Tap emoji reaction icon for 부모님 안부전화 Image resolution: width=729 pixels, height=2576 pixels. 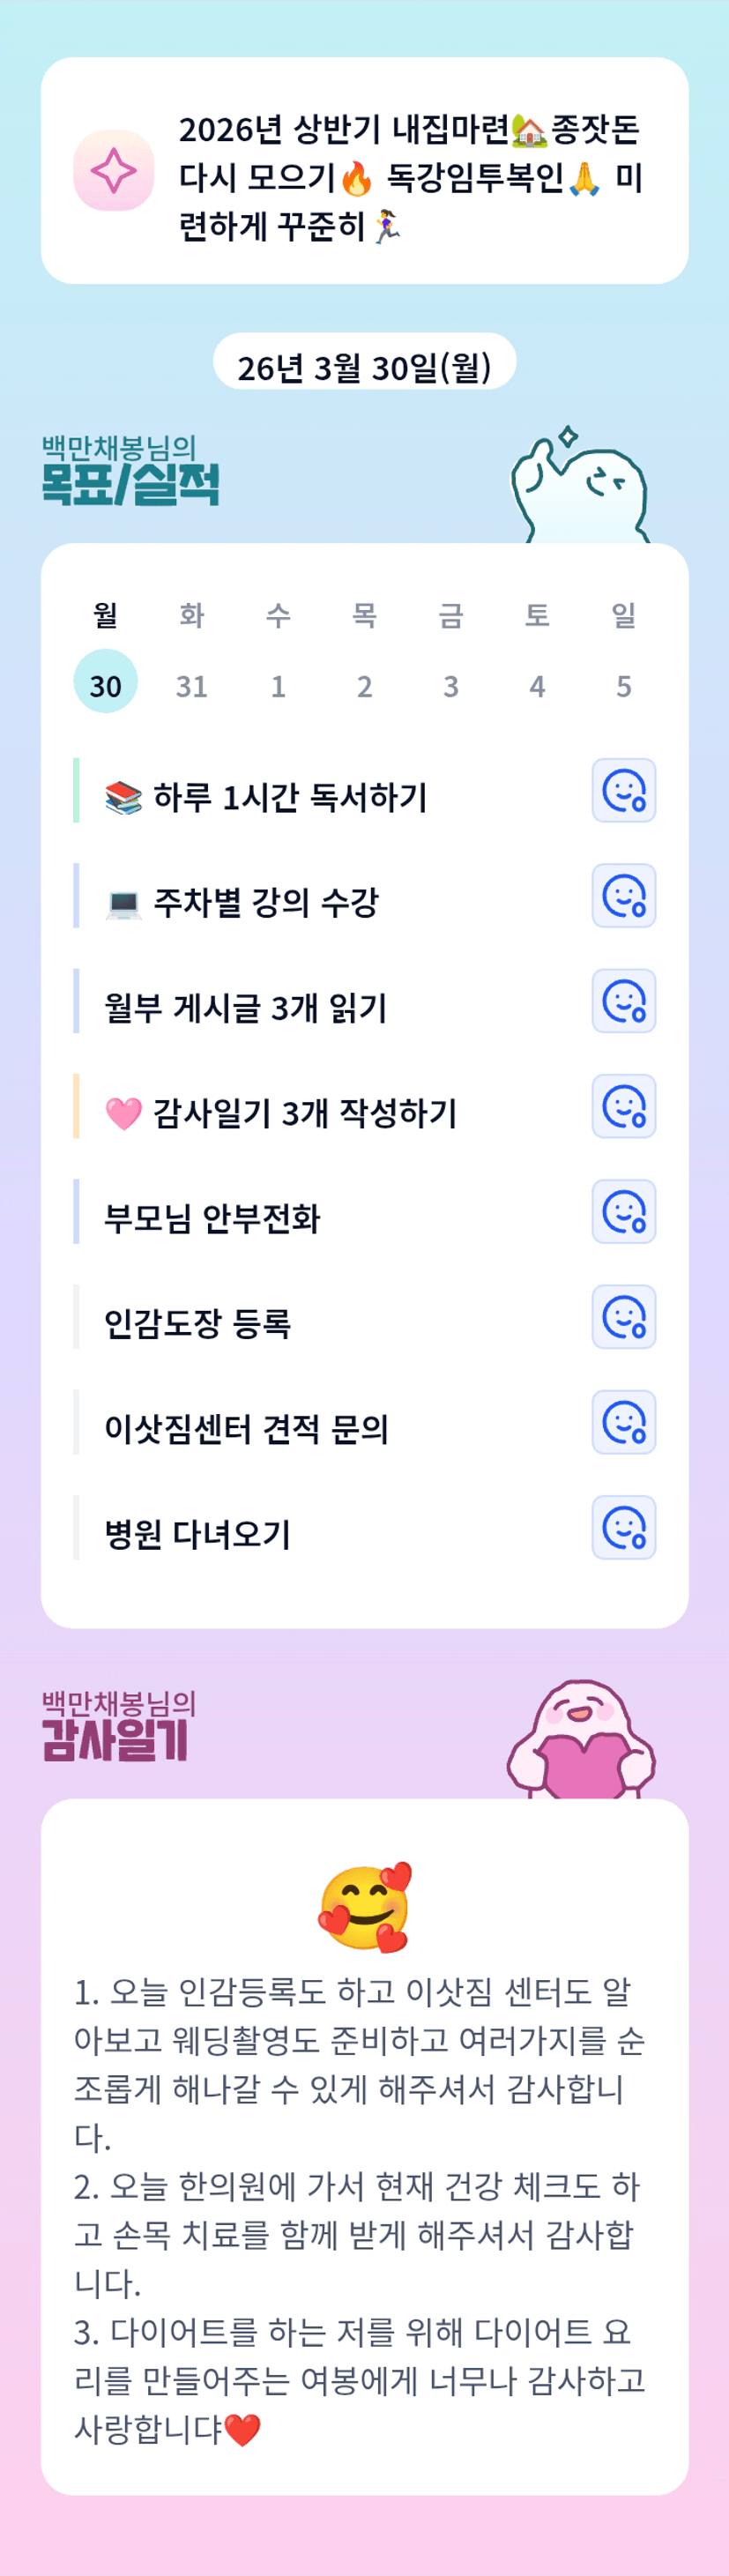(x=623, y=1212)
